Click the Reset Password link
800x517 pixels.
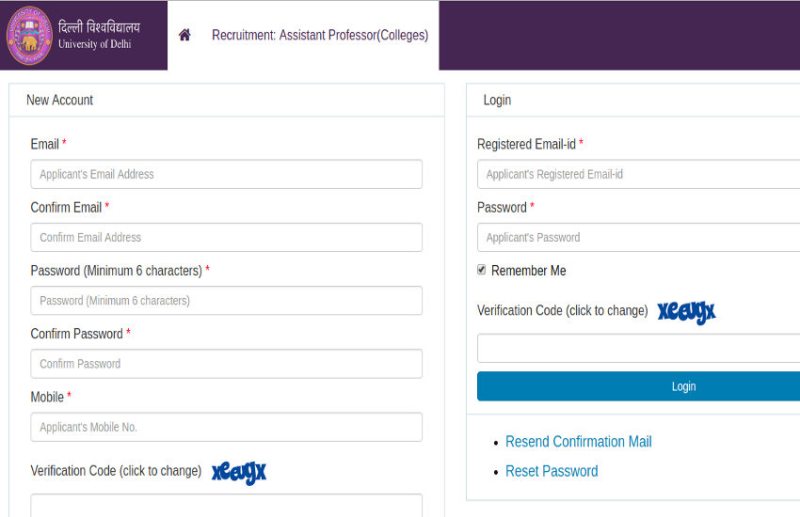pyautogui.click(x=551, y=471)
